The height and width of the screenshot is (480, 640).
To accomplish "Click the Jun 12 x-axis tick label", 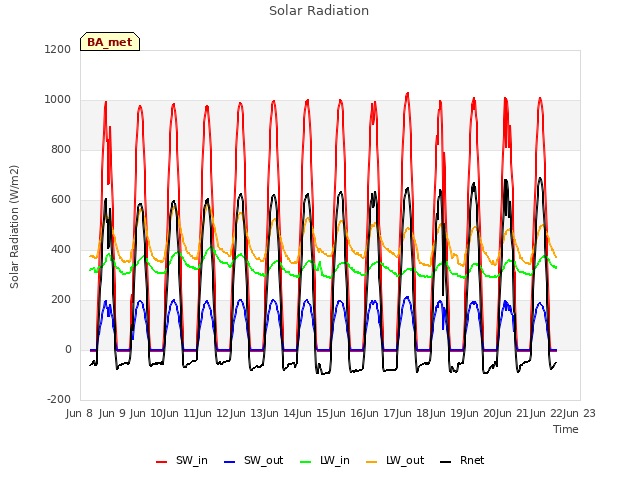I will (212, 413).
